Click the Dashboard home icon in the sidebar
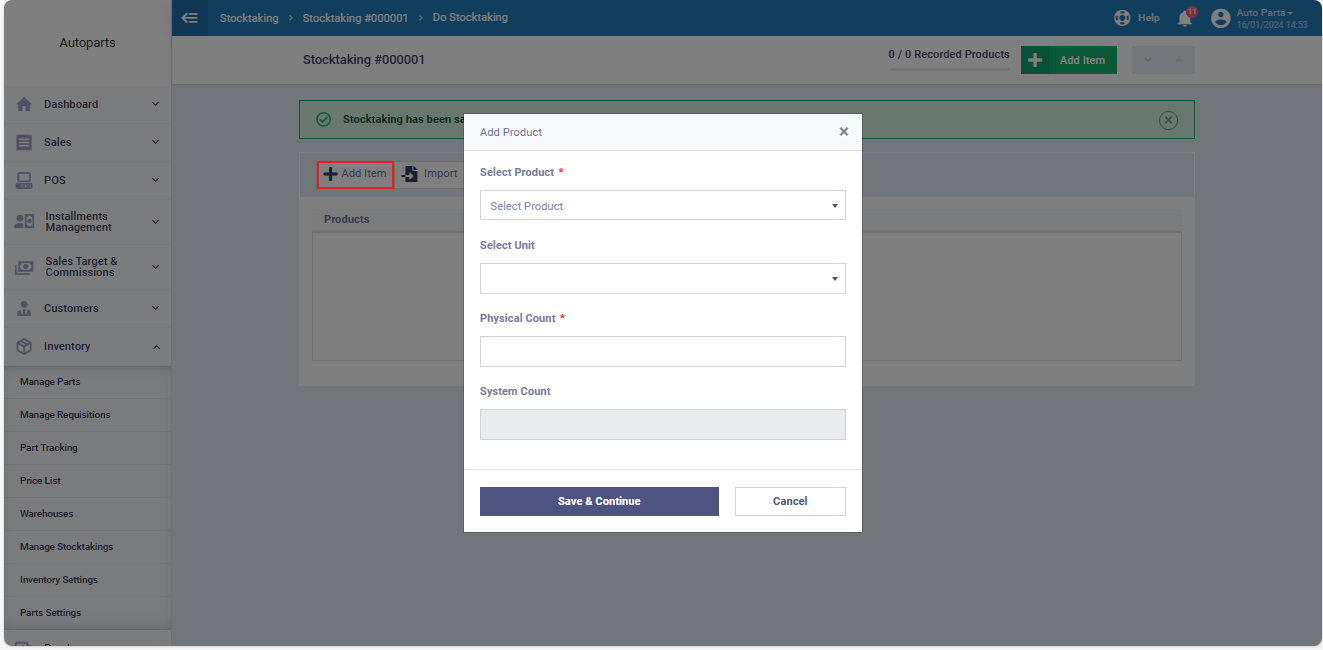This screenshot has width=1323, height=650. (x=25, y=104)
